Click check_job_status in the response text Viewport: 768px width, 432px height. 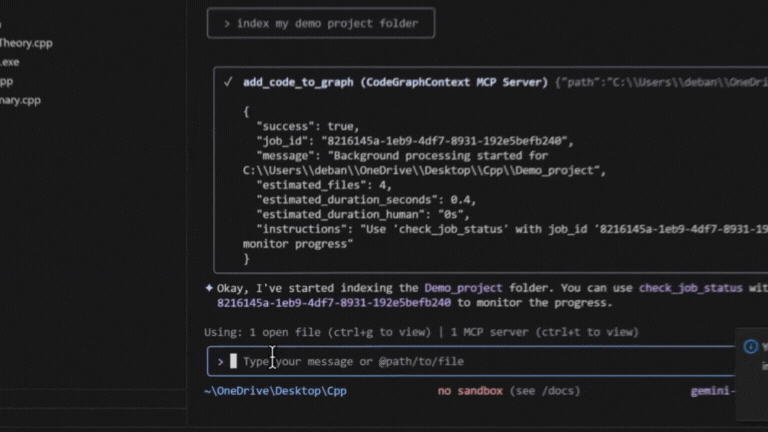pos(689,287)
